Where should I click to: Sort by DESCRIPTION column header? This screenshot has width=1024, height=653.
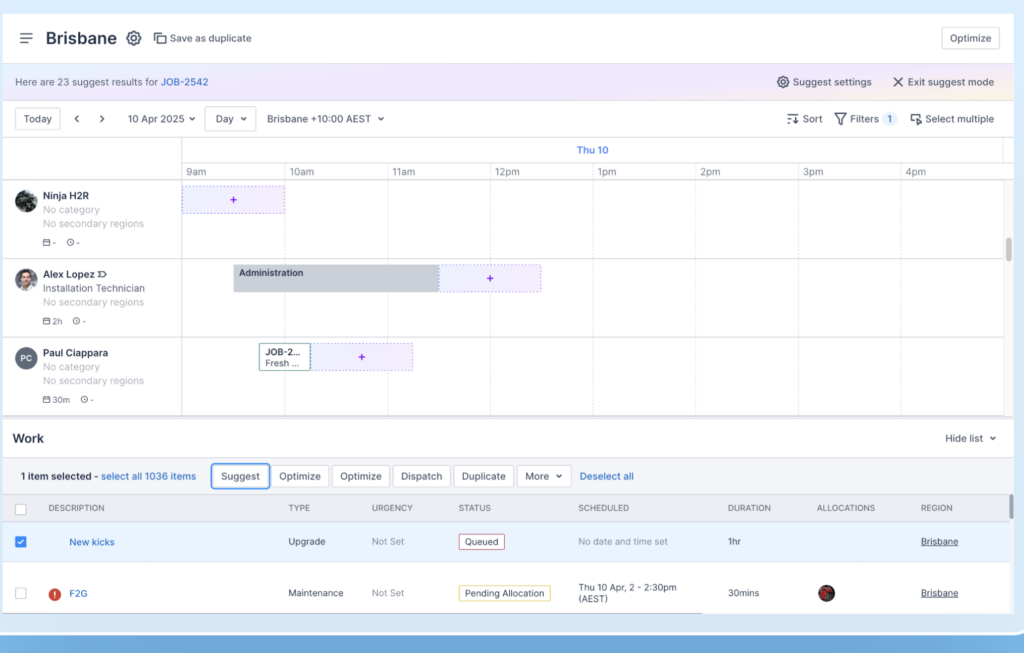click(76, 508)
